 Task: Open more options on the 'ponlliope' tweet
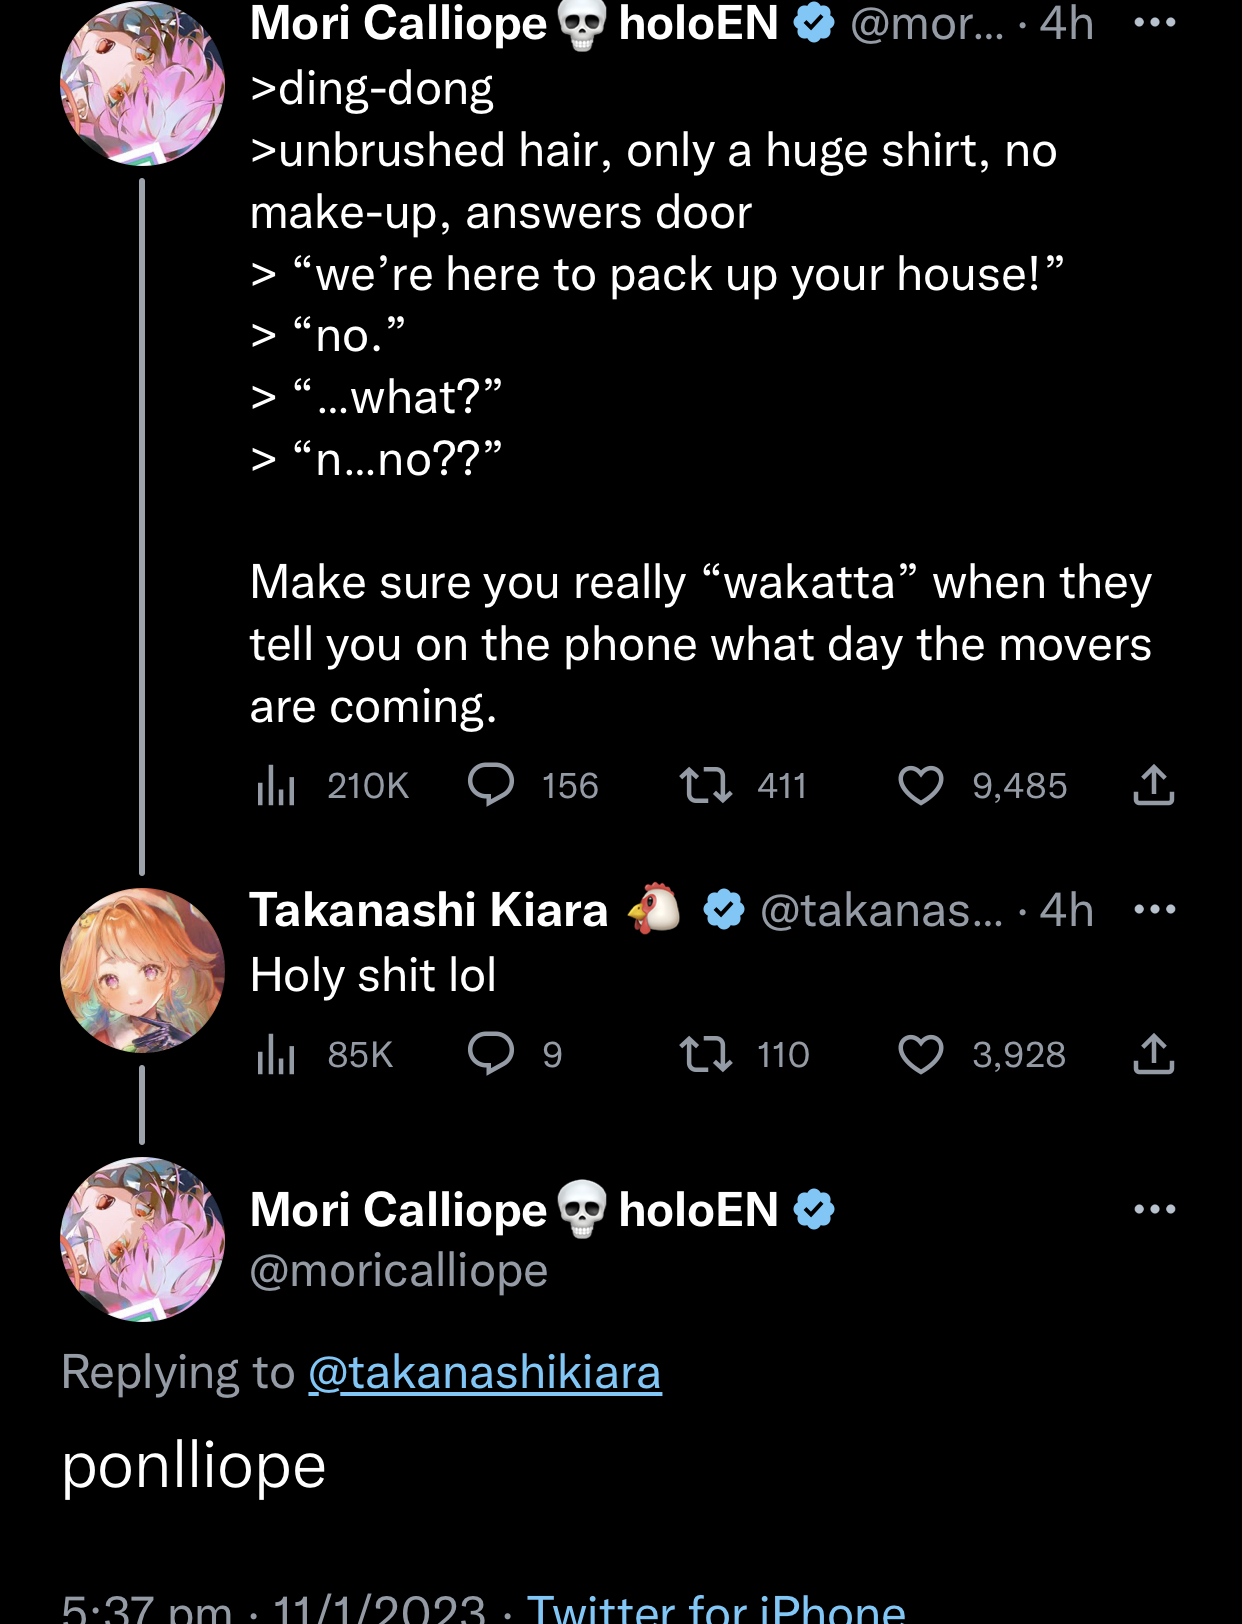click(1154, 1209)
